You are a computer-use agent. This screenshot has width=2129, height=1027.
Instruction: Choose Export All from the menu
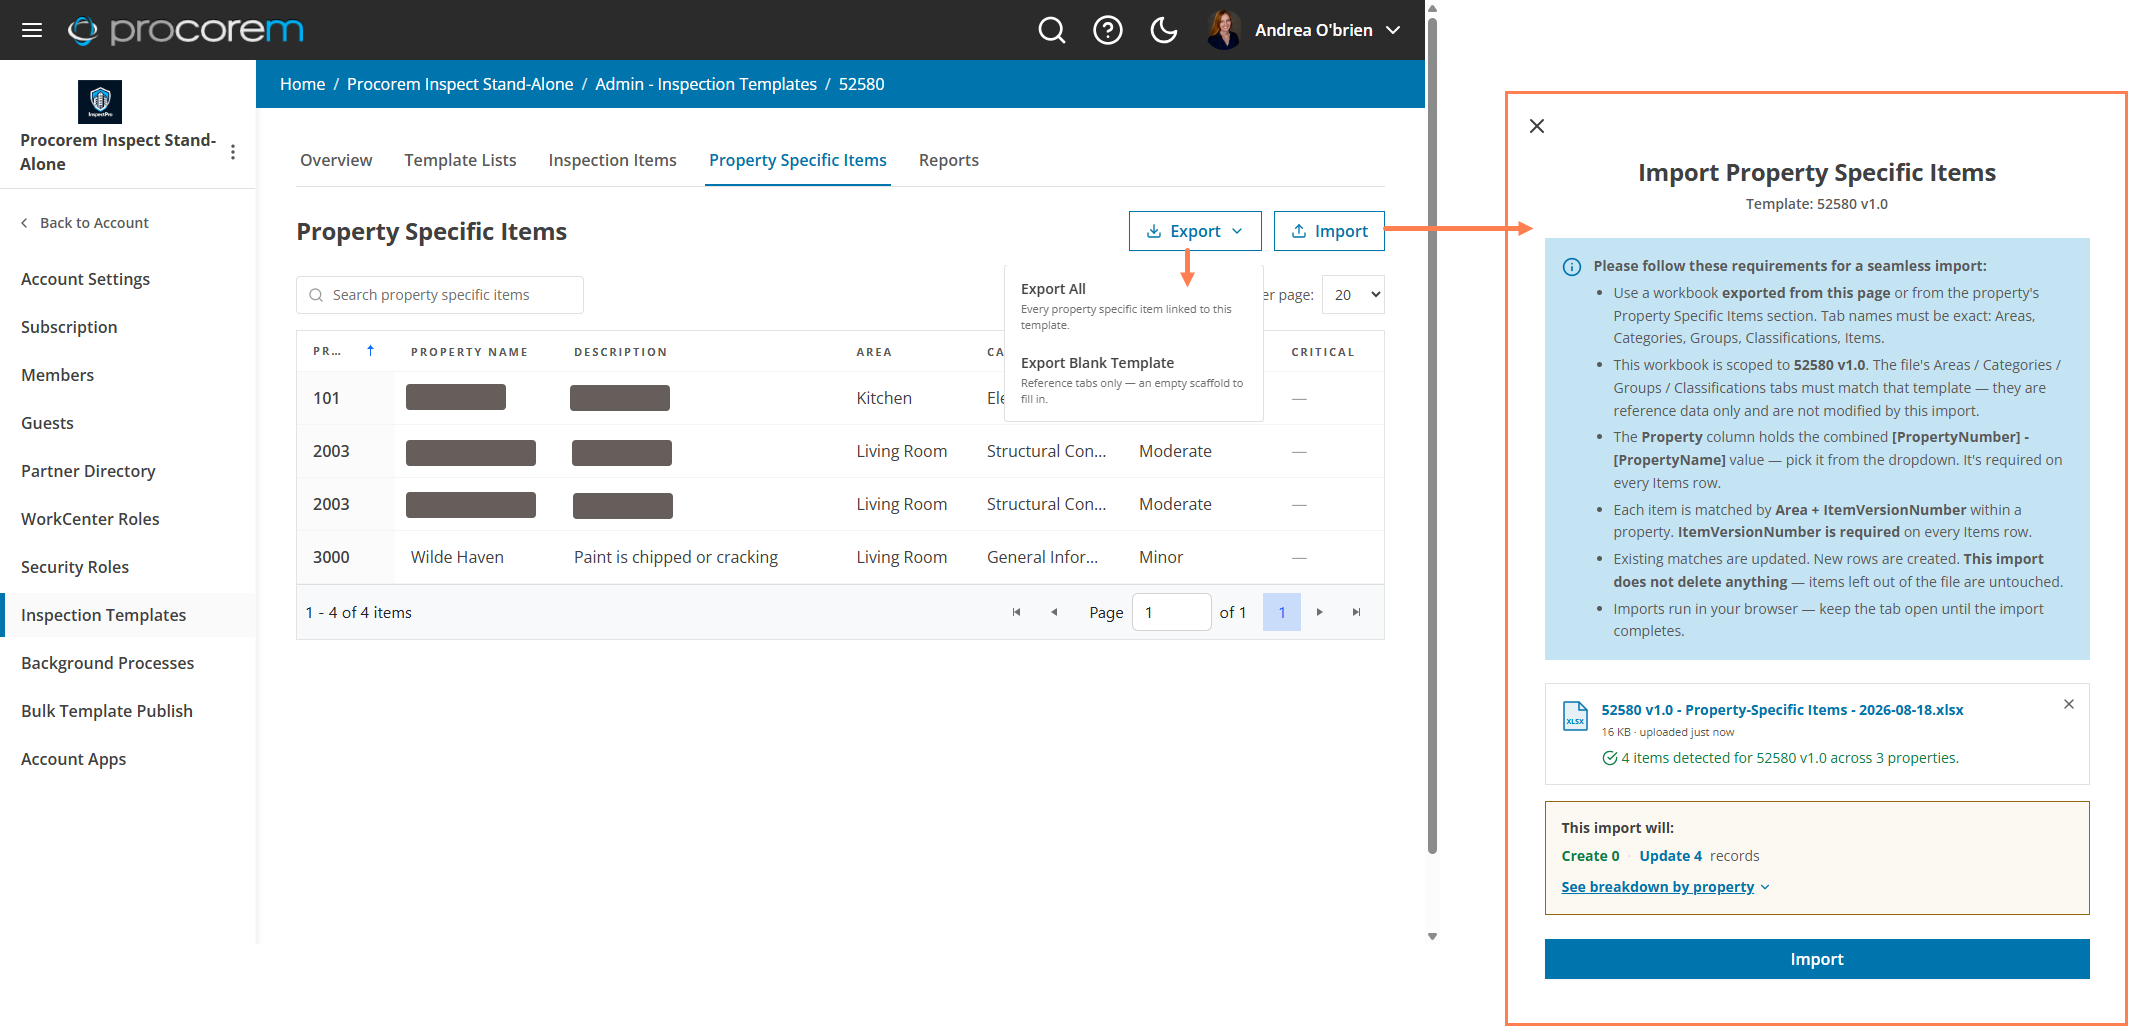point(1134,306)
